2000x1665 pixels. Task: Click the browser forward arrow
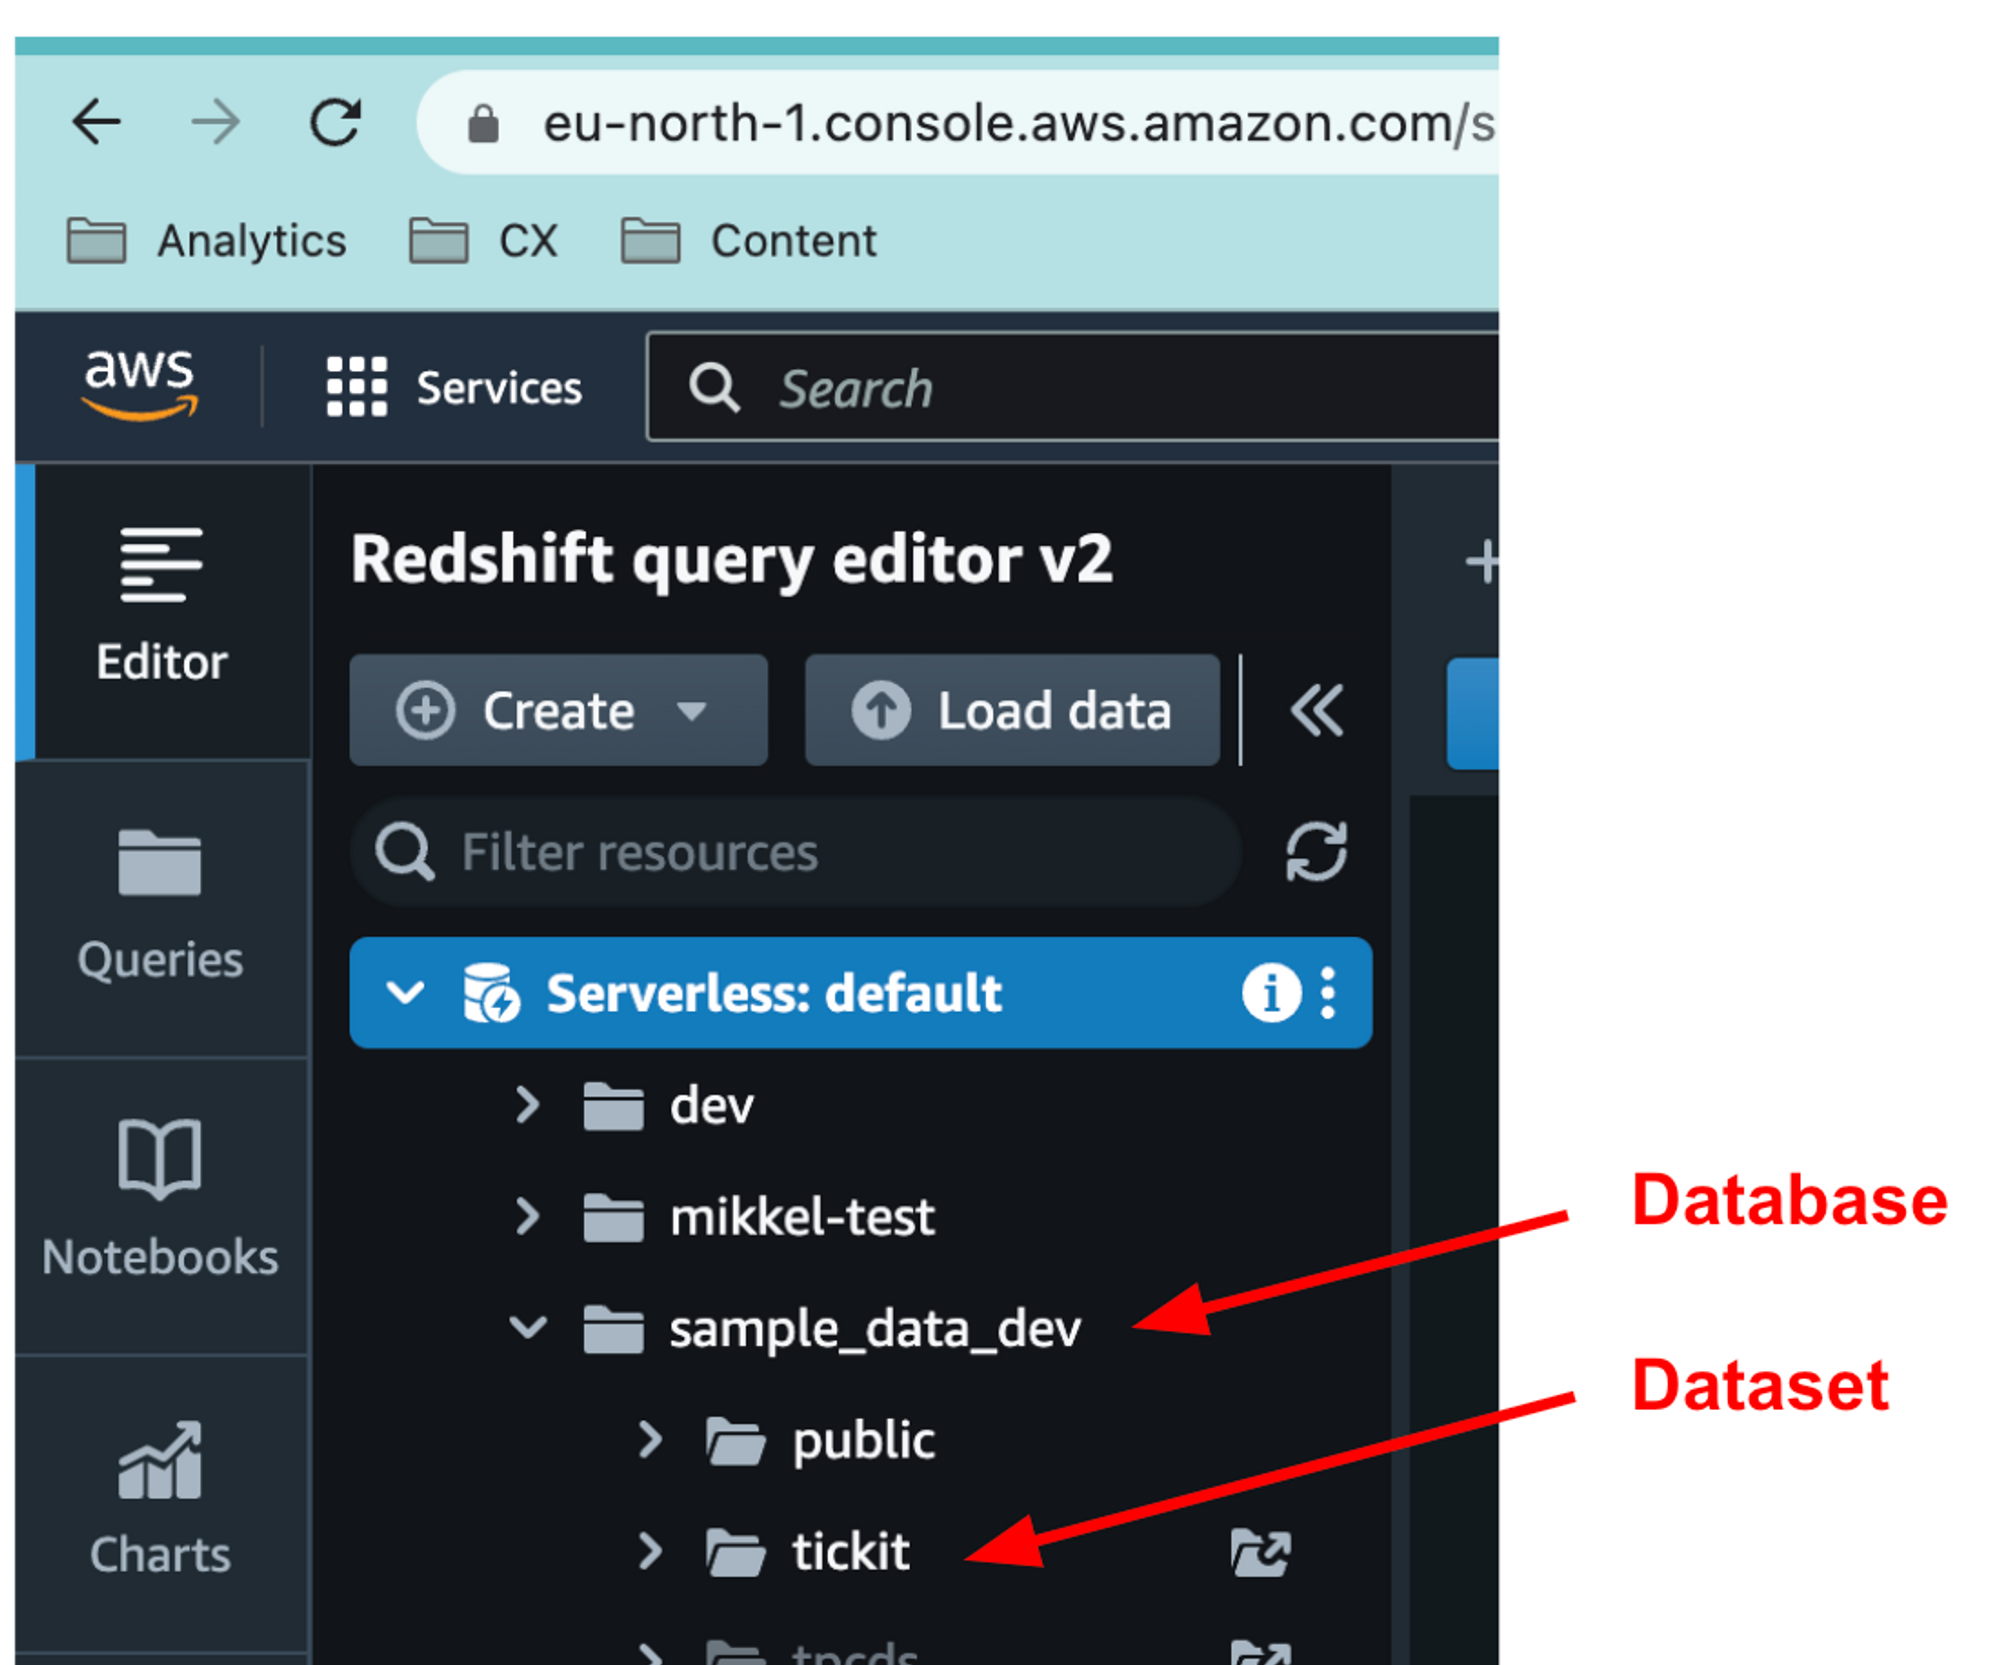tap(216, 123)
